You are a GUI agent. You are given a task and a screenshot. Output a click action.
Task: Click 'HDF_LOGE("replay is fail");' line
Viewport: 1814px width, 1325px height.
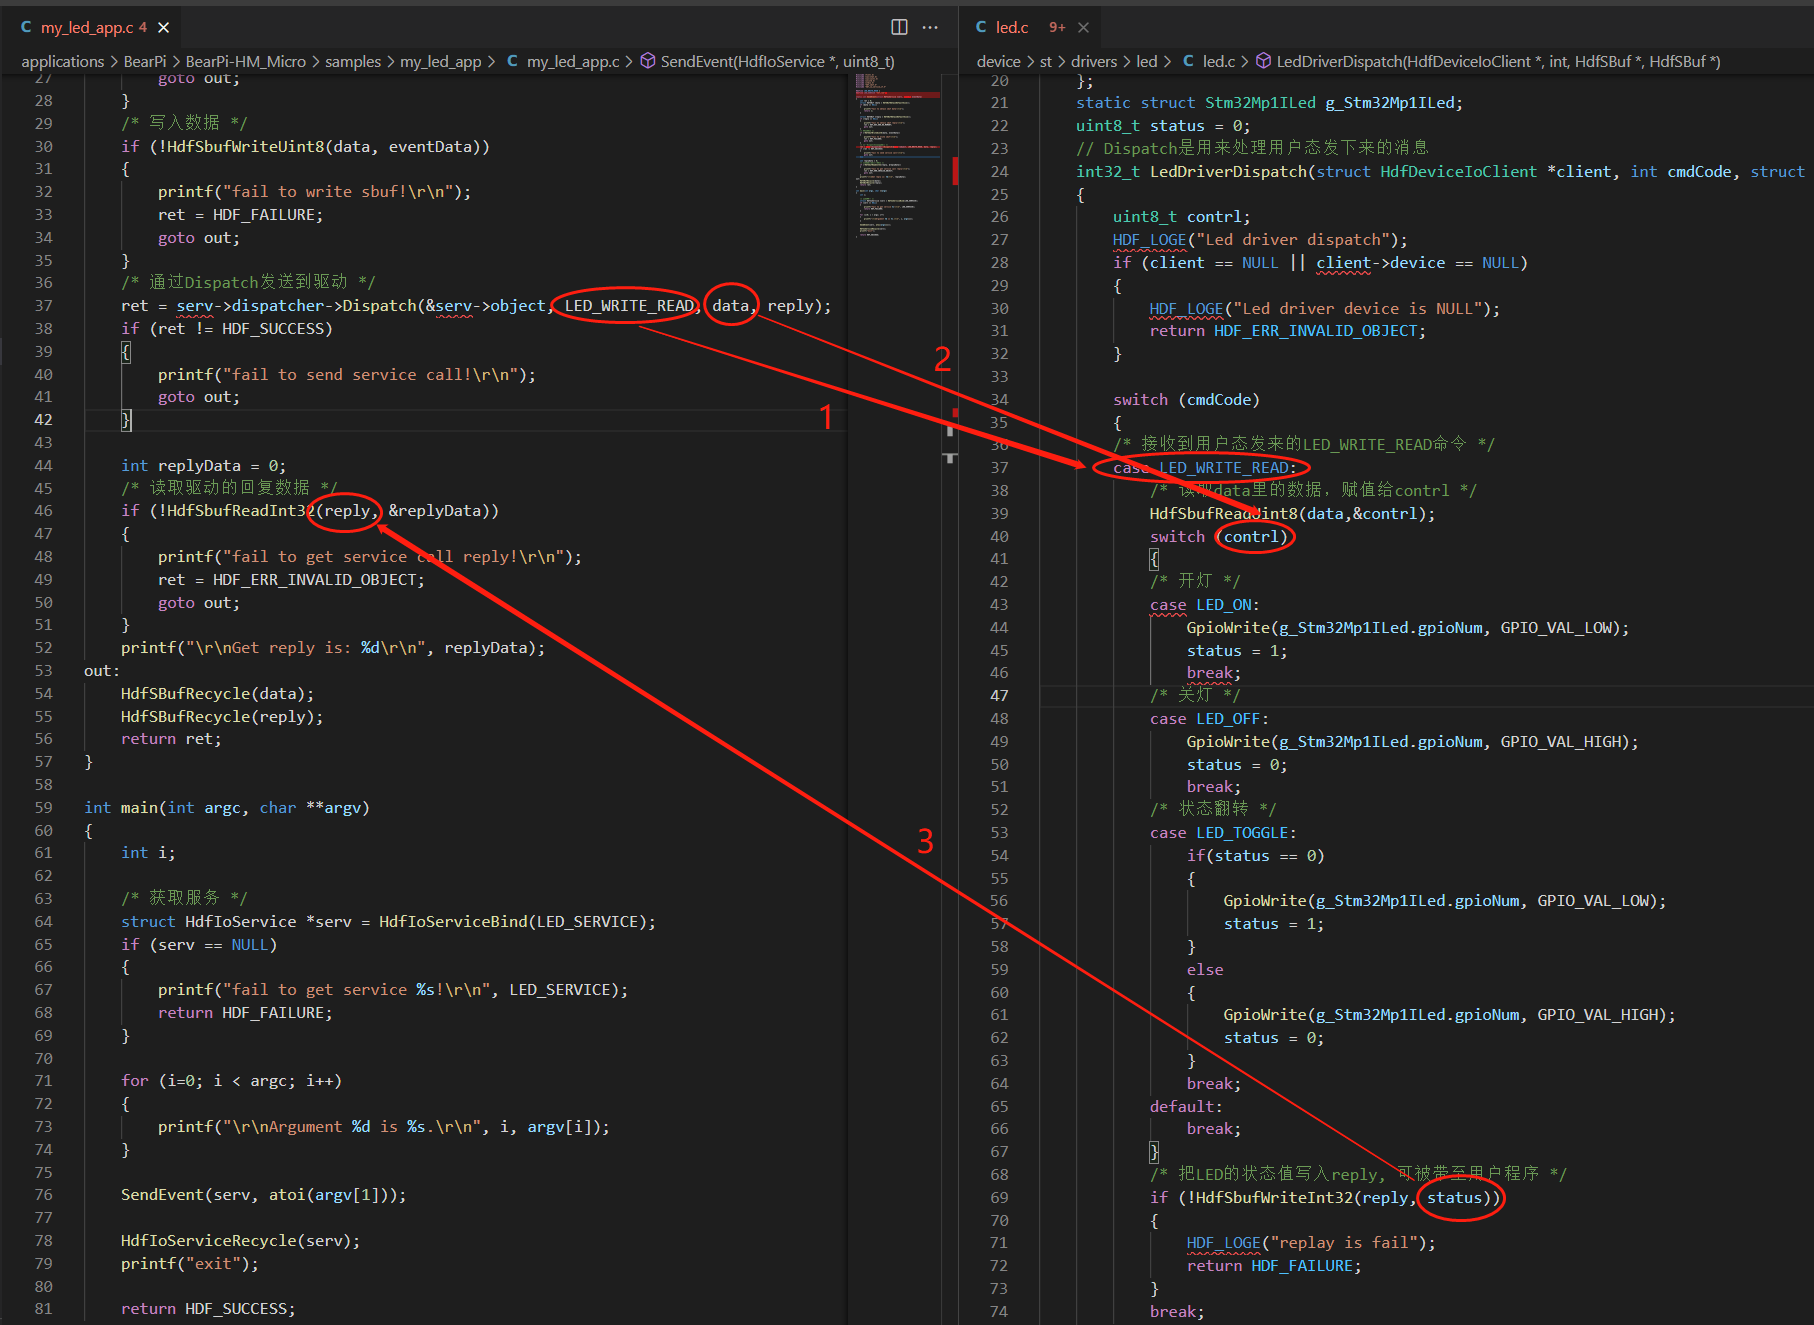[x=1311, y=1243]
